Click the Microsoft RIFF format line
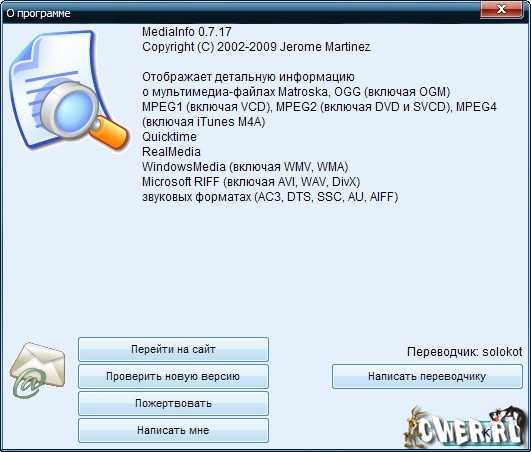 point(251,182)
